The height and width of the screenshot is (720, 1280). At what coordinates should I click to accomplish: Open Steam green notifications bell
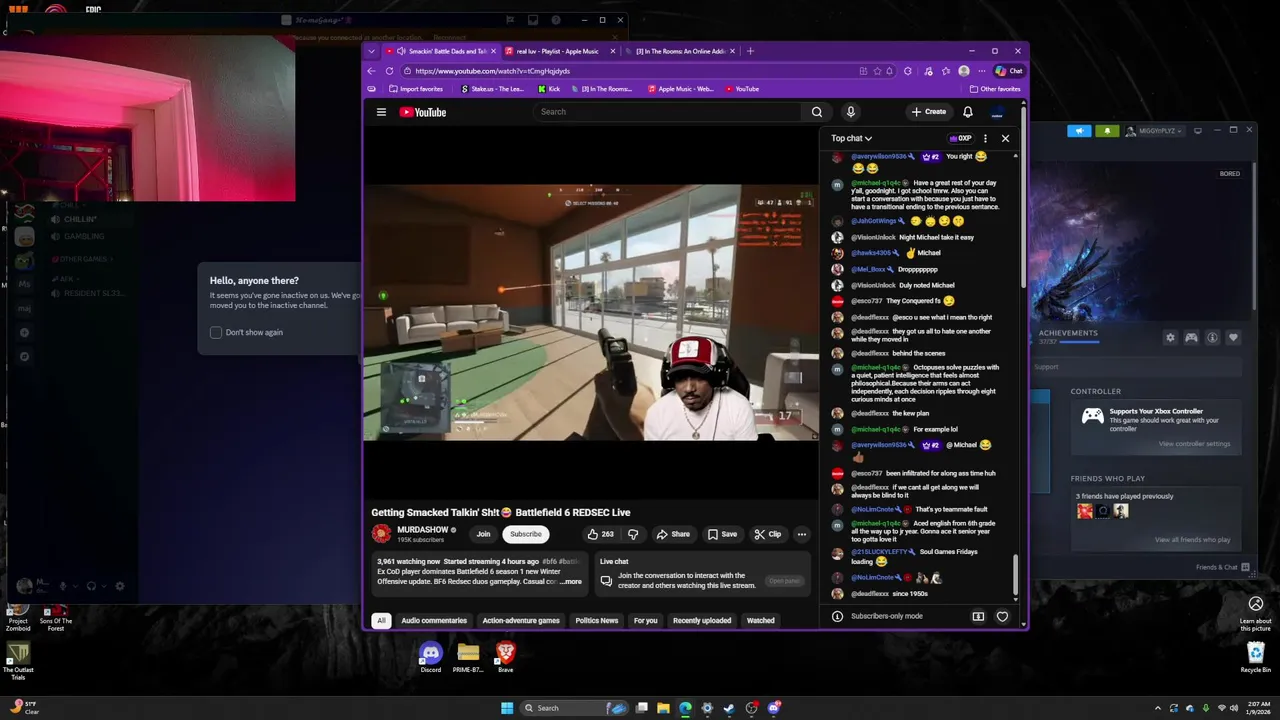(x=1107, y=131)
